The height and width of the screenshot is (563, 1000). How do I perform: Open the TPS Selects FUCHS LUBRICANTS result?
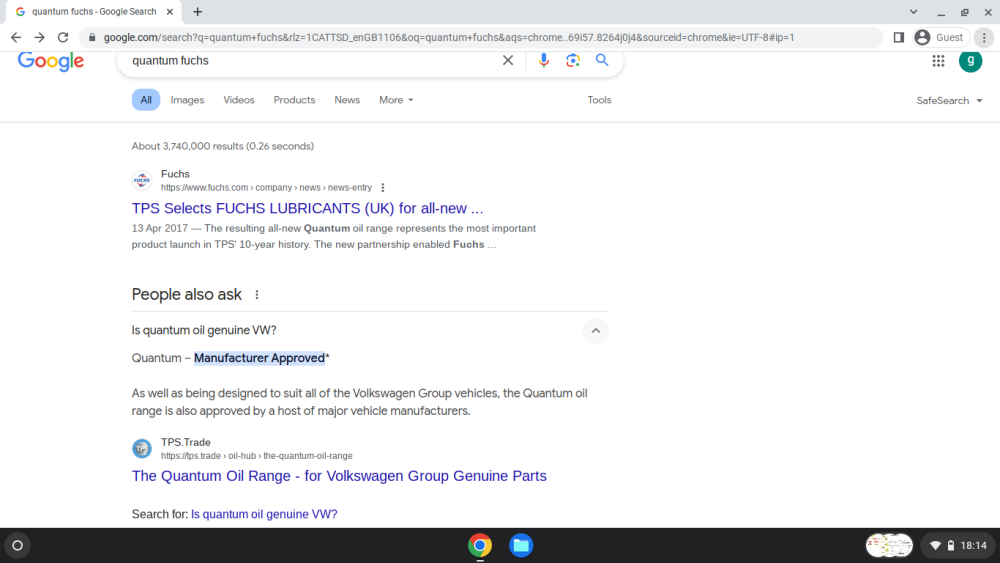point(307,208)
